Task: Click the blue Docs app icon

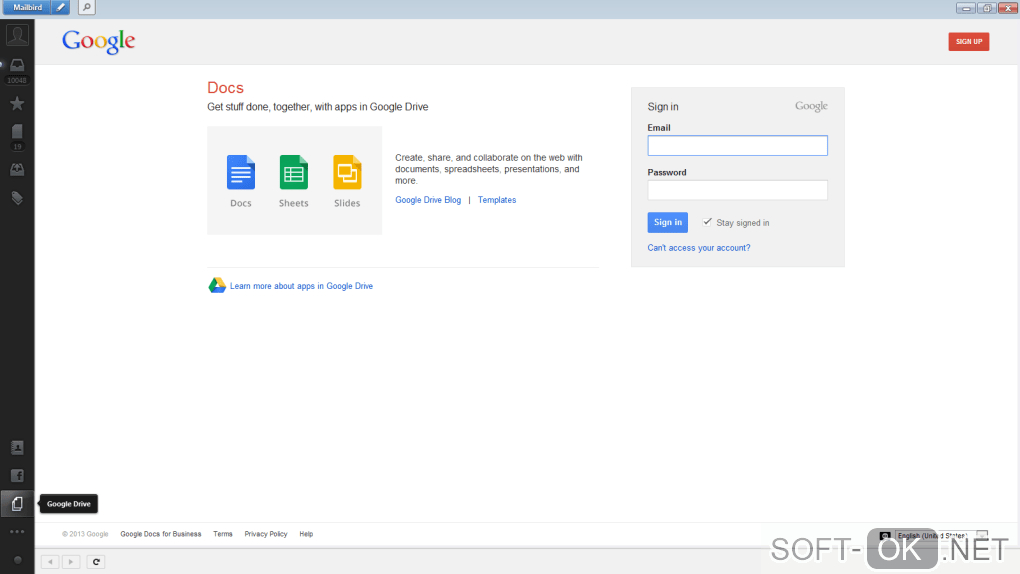Action: [x=241, y=172]
